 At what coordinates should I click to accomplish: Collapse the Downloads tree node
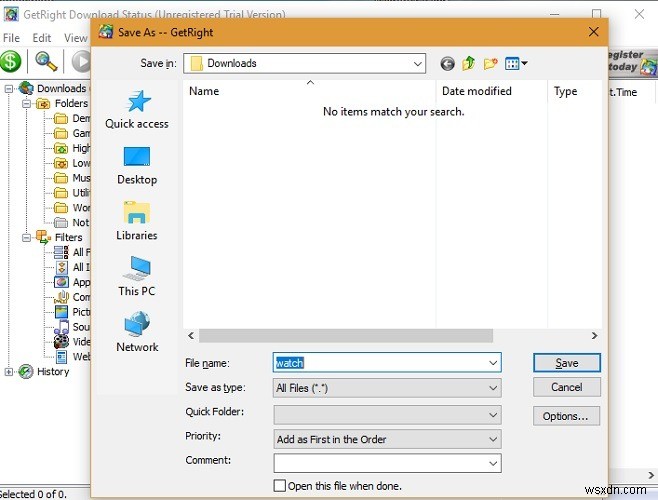8,89
